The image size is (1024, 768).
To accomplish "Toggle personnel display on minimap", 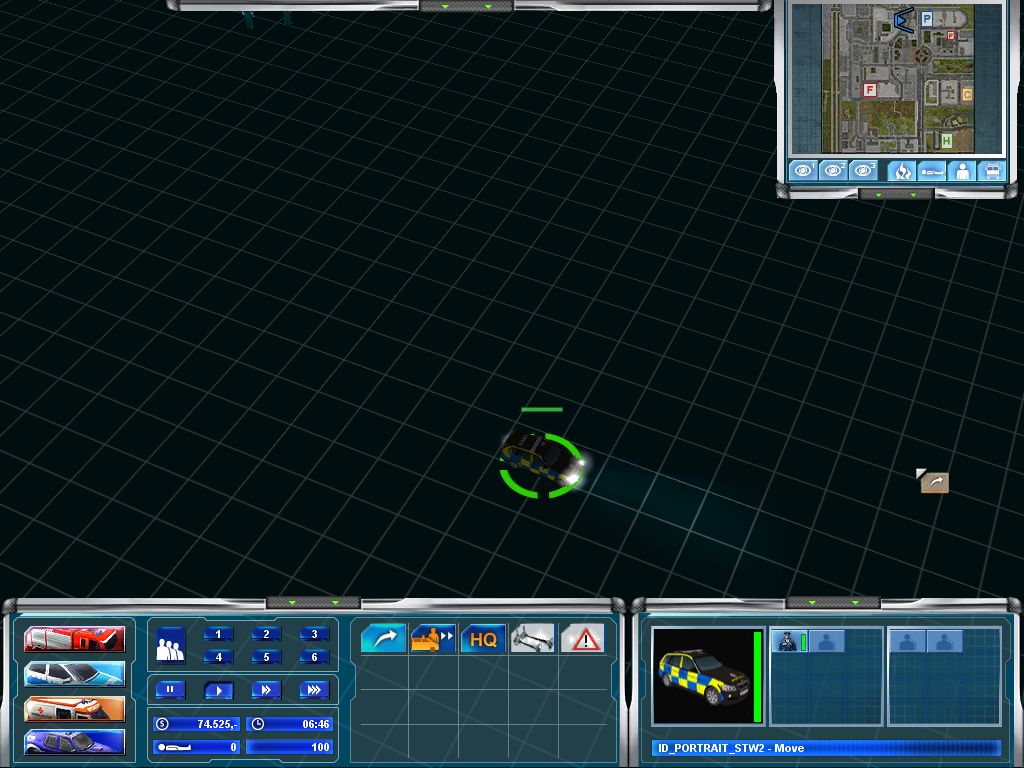I will (962, 171).
